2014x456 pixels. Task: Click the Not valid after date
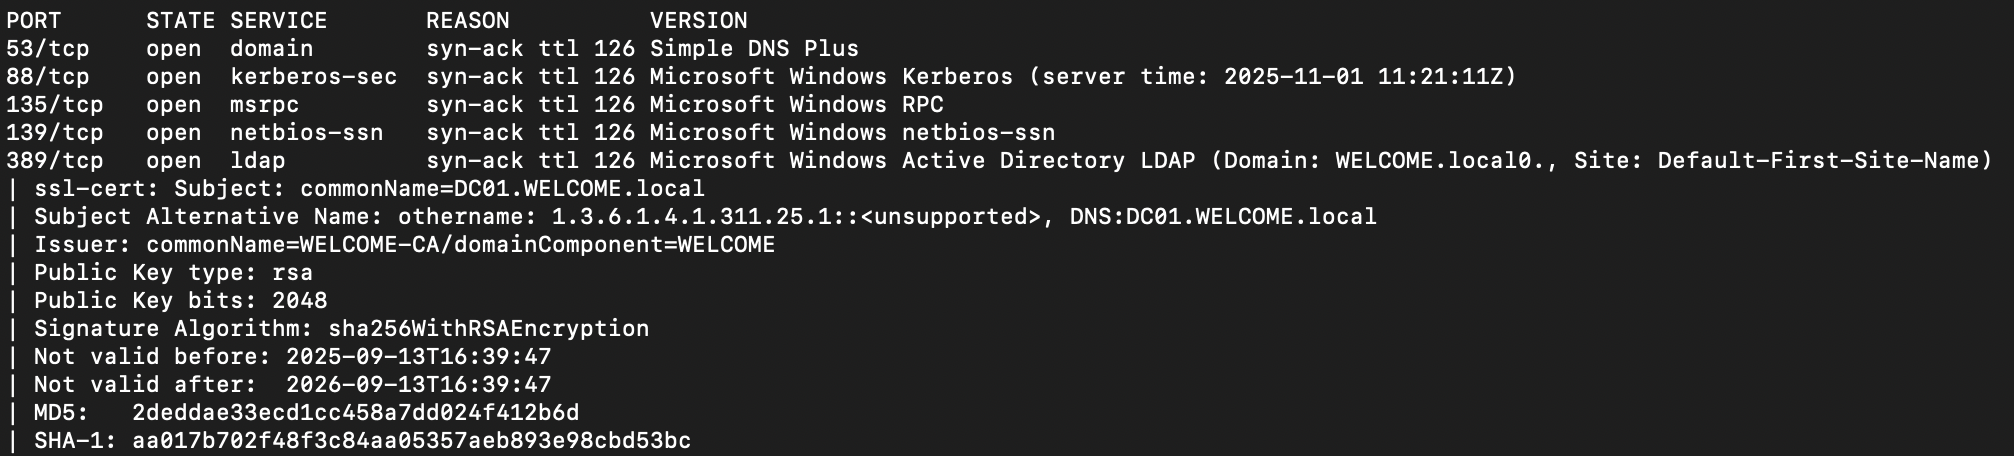tap(418, 385)
